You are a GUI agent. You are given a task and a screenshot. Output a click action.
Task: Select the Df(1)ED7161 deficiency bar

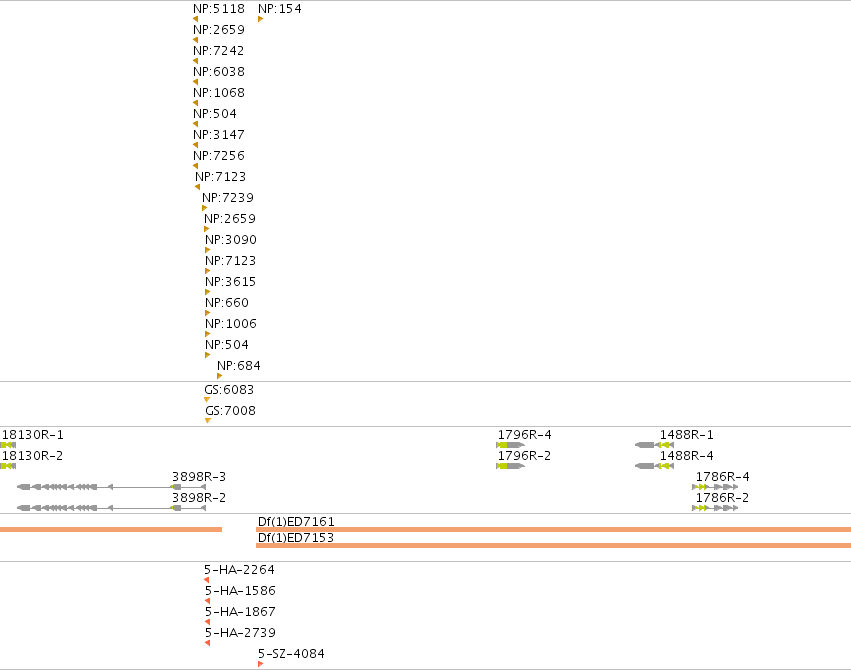(x=554, y=529)
